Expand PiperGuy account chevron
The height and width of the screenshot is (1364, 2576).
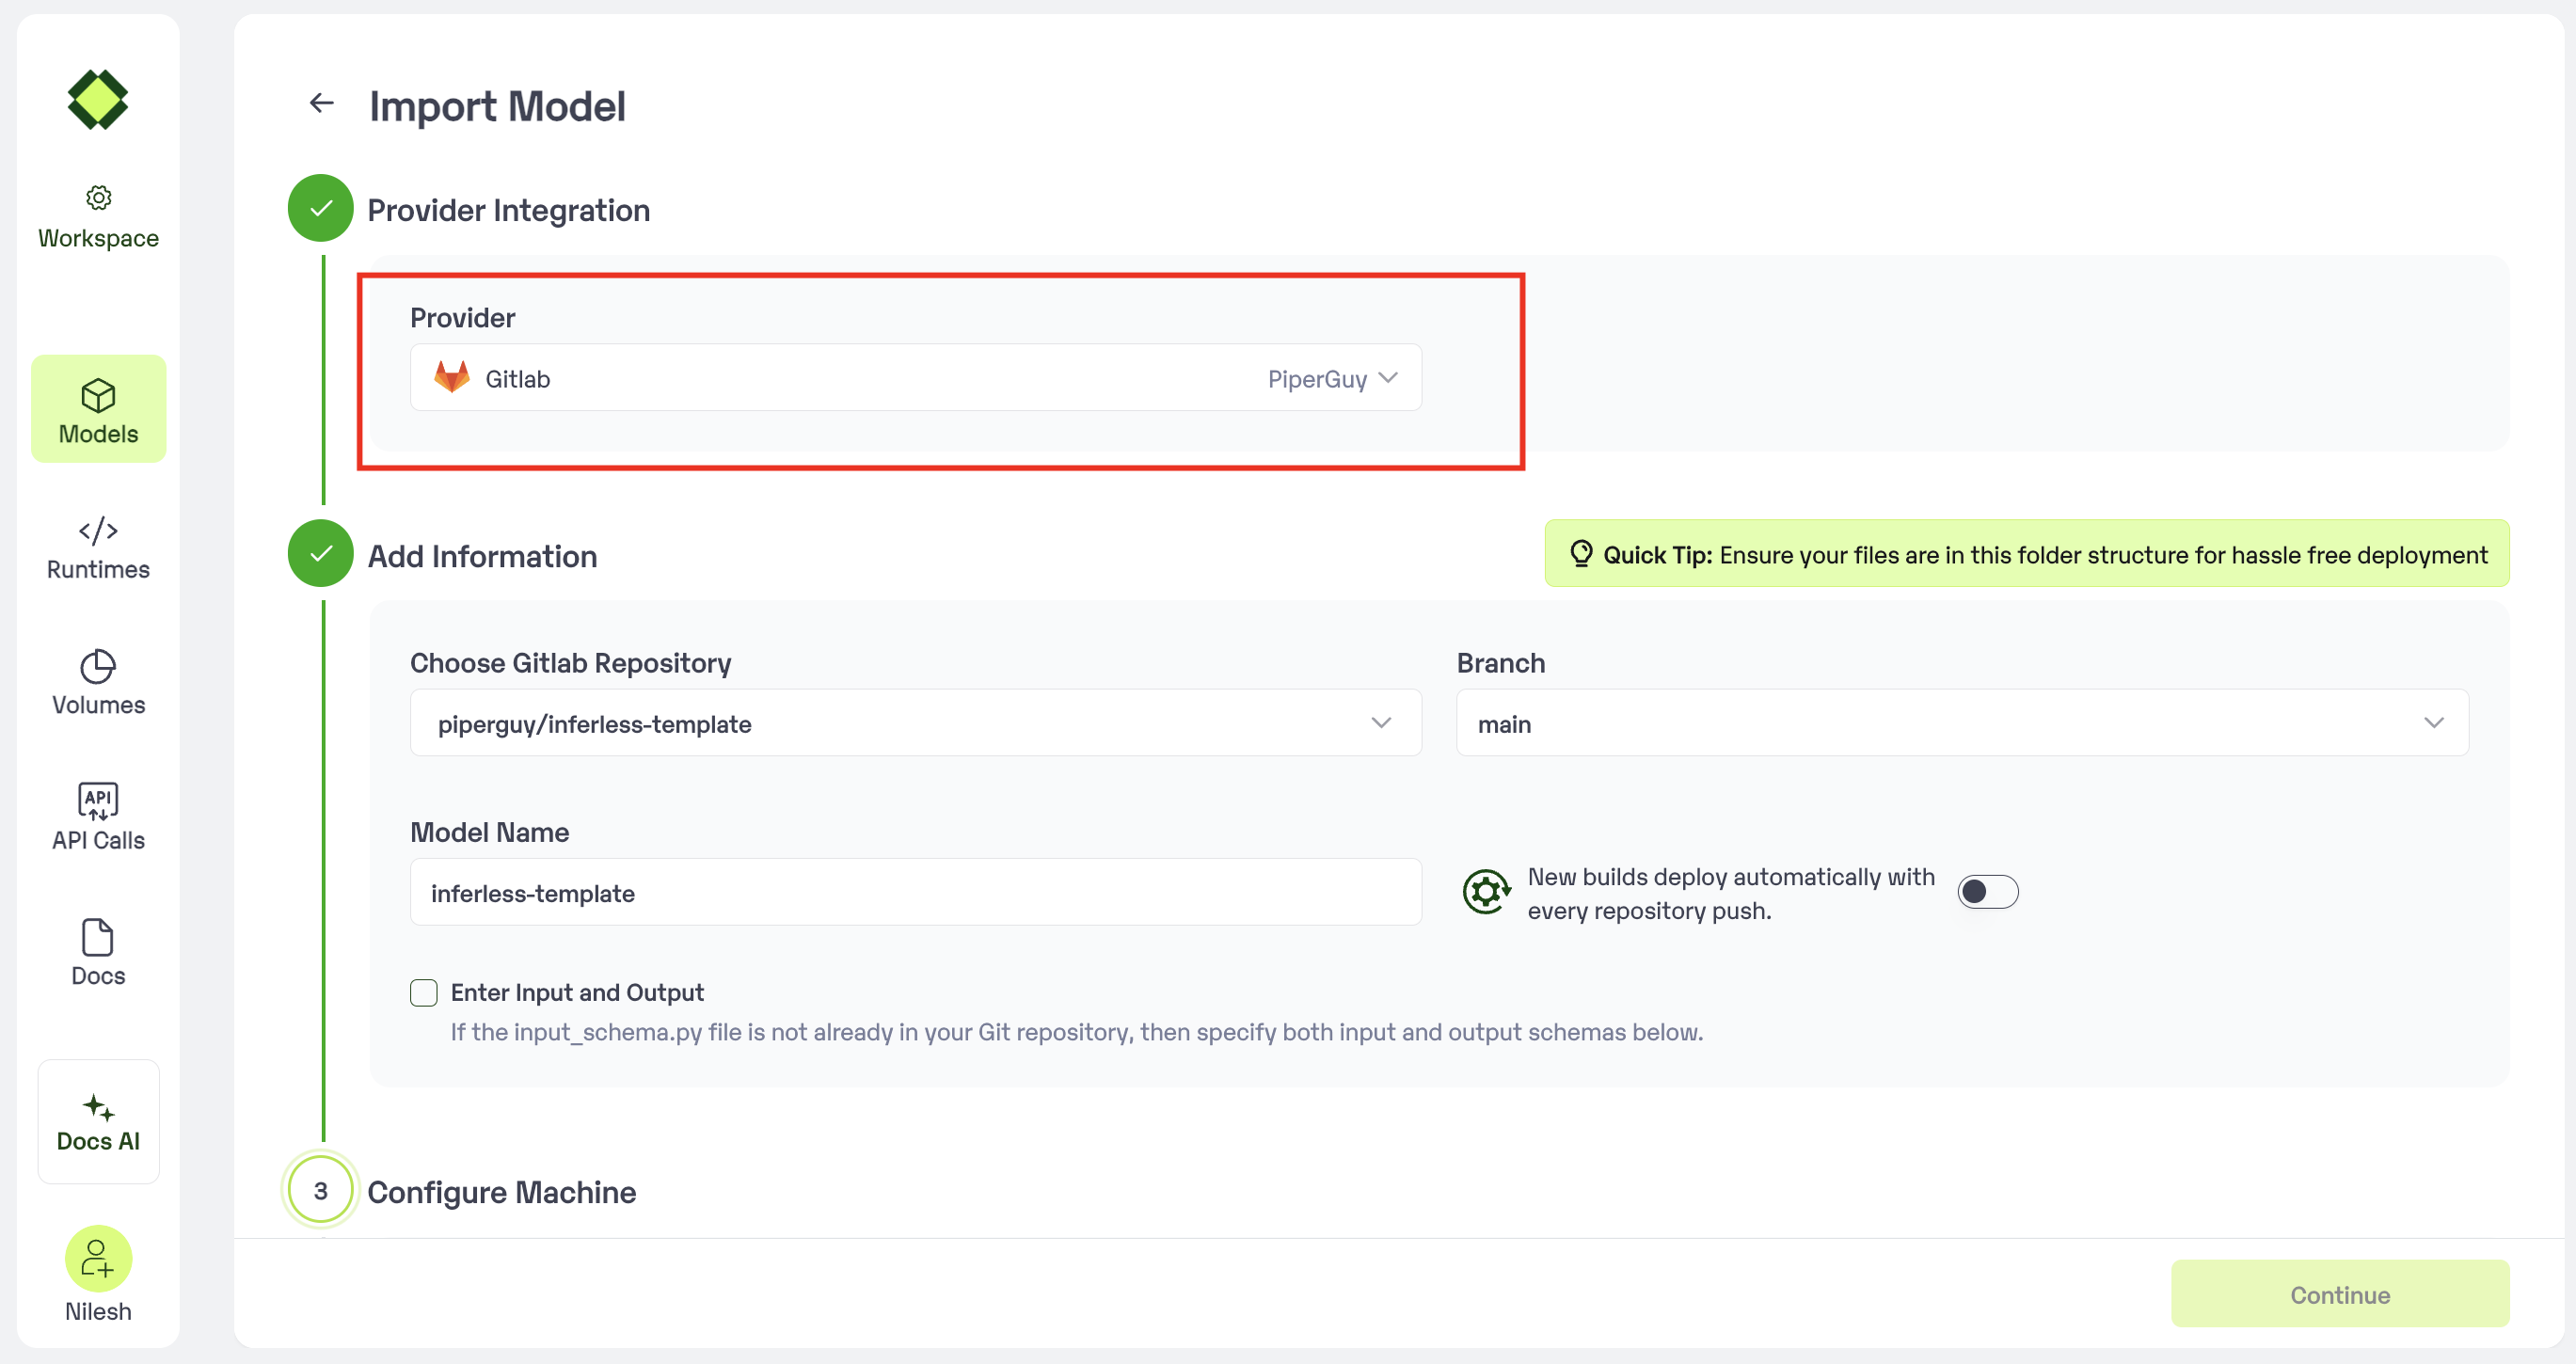pos(1388,378)
